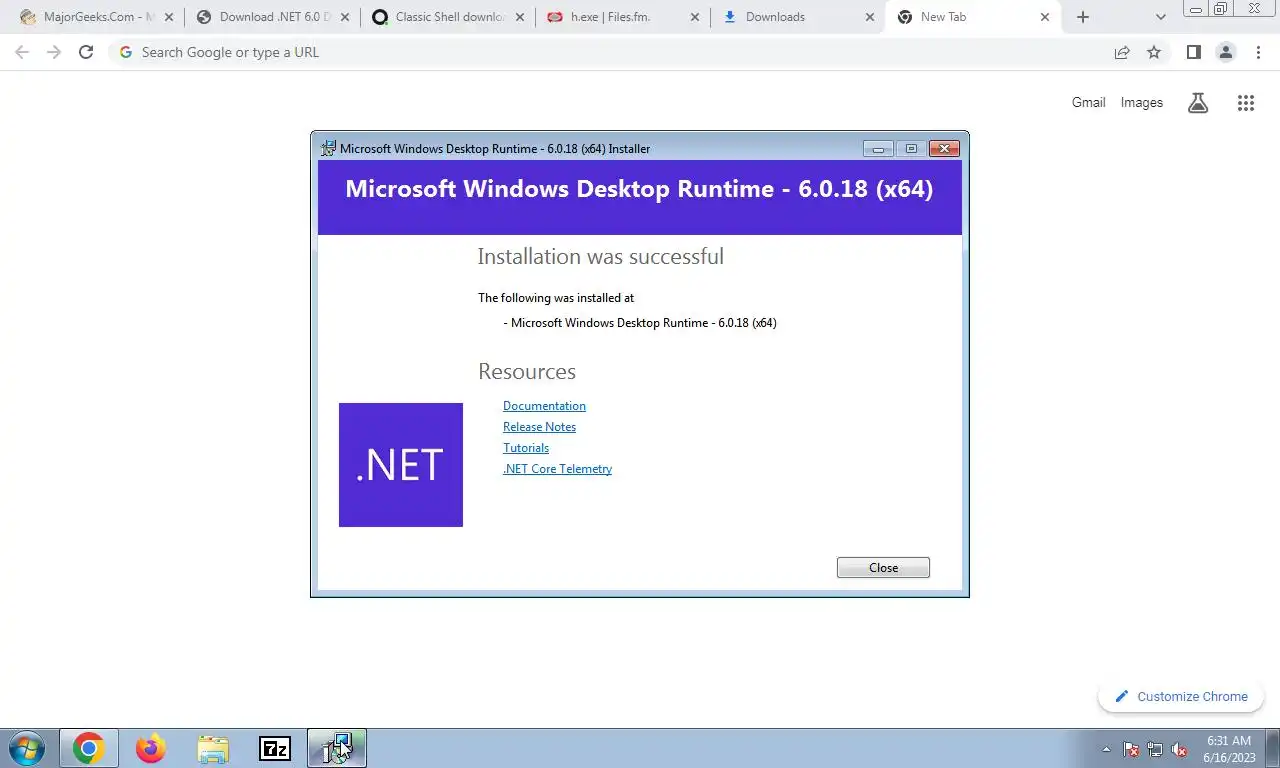This screenshot has height=768, width=1280.
Task: Open the Documentation link
Action: 544,406
